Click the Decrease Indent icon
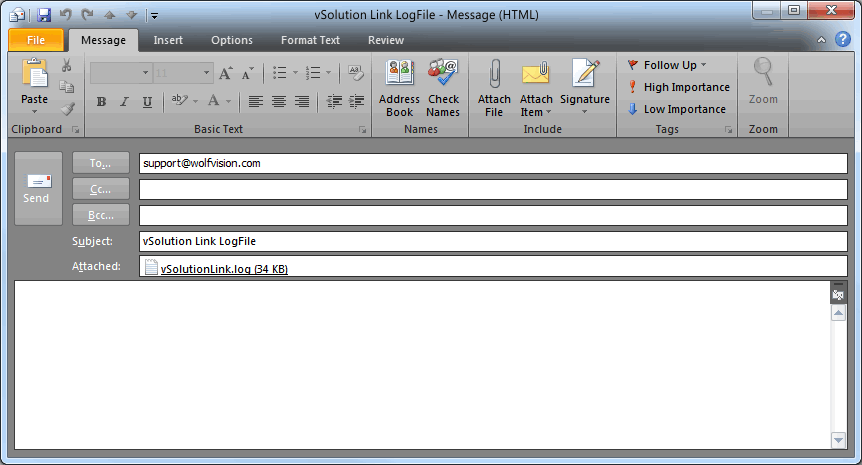The width and height of the screenshot is (862, 465). tap(334, 101)
